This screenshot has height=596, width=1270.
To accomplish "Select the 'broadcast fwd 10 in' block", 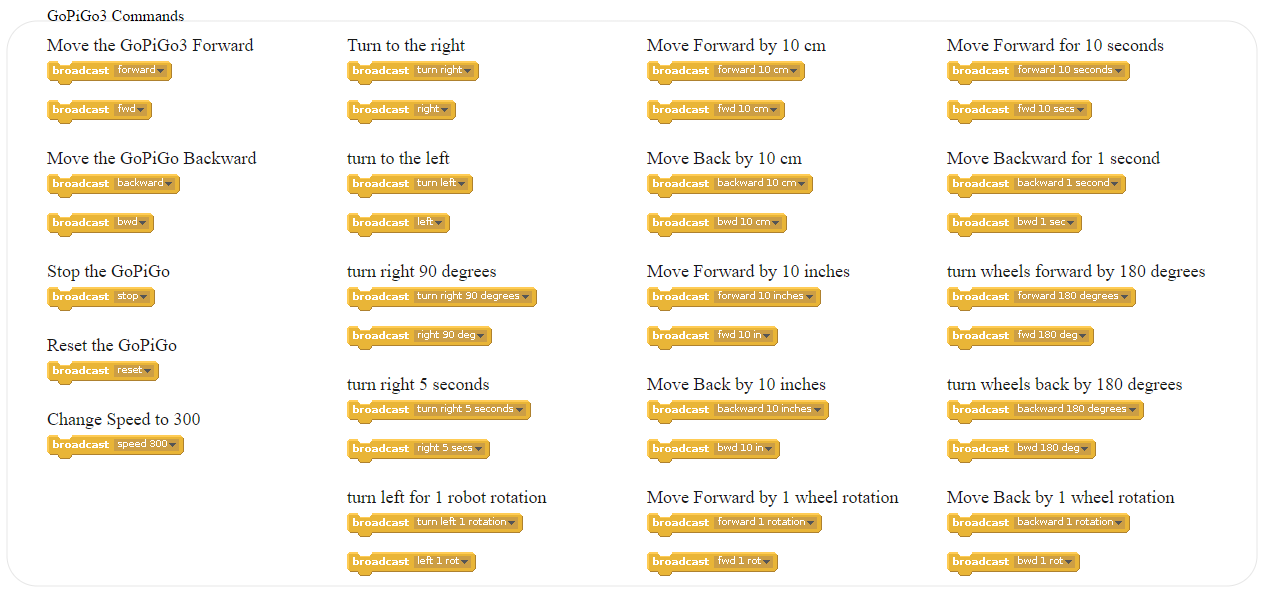I will coord(713,336).
